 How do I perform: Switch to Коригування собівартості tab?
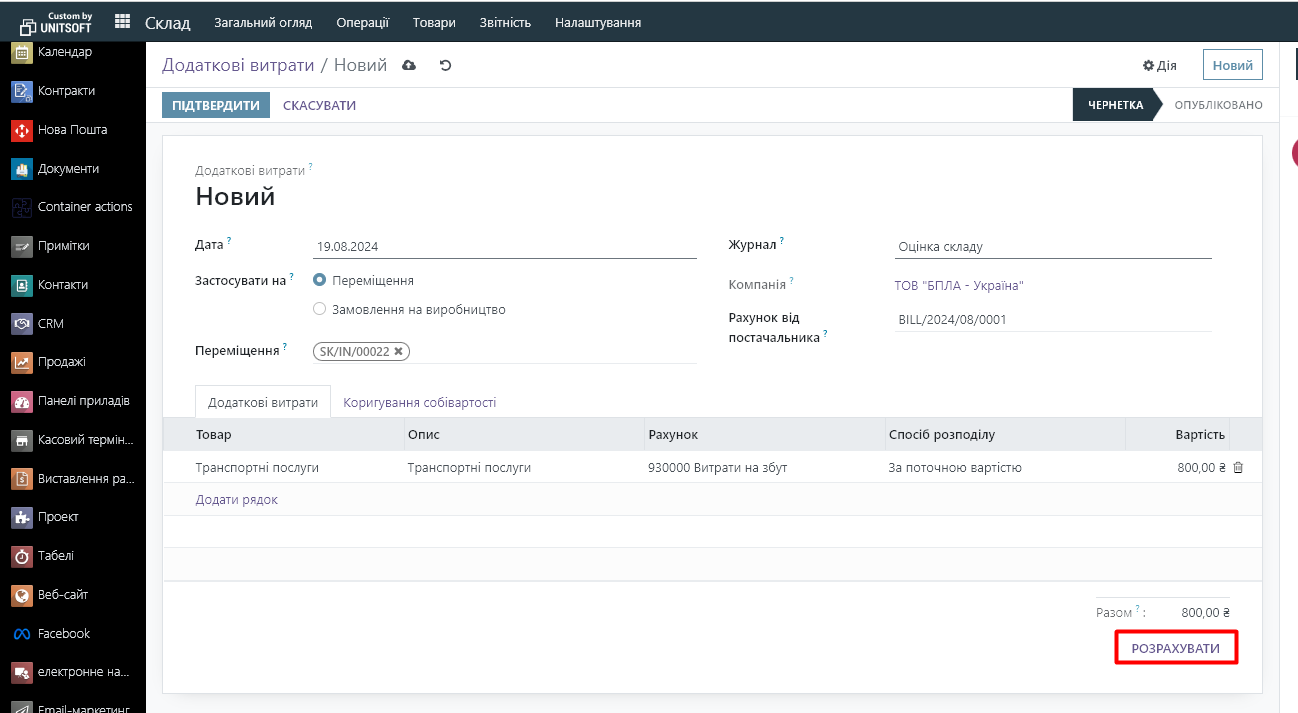coord(419,403)
